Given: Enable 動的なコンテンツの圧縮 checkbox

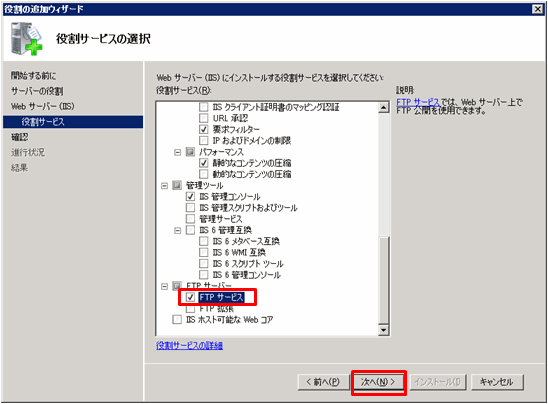Looking at the screenshot, I should click(x=204, y=174).
